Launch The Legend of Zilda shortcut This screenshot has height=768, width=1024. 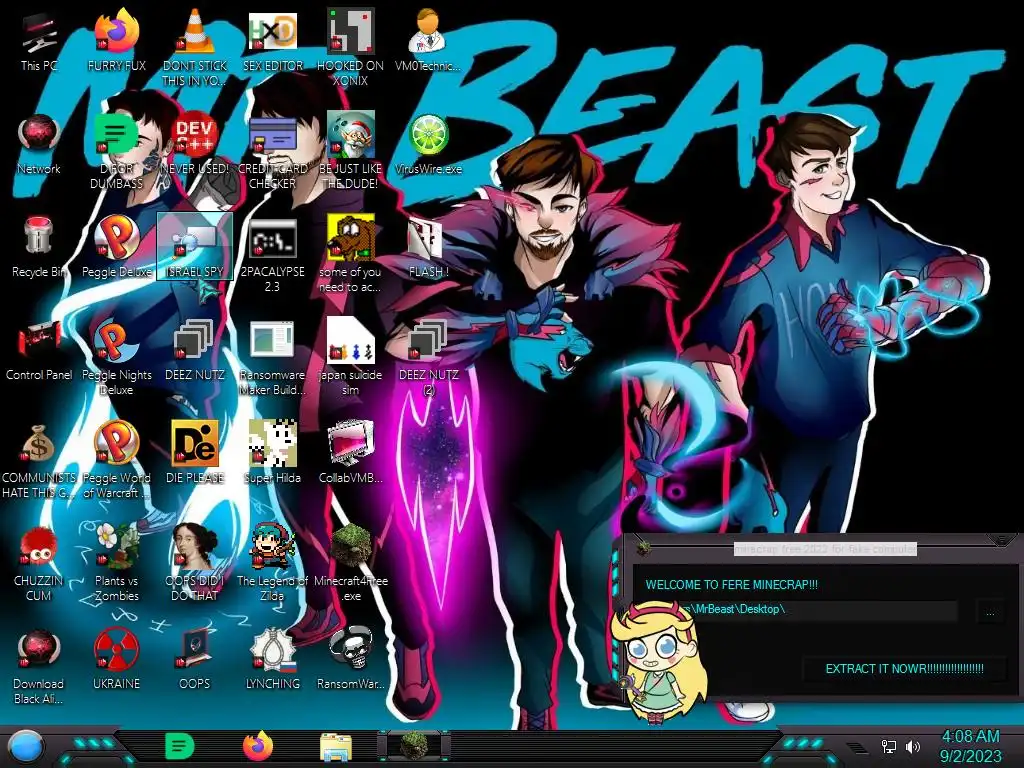coord(272,563)
